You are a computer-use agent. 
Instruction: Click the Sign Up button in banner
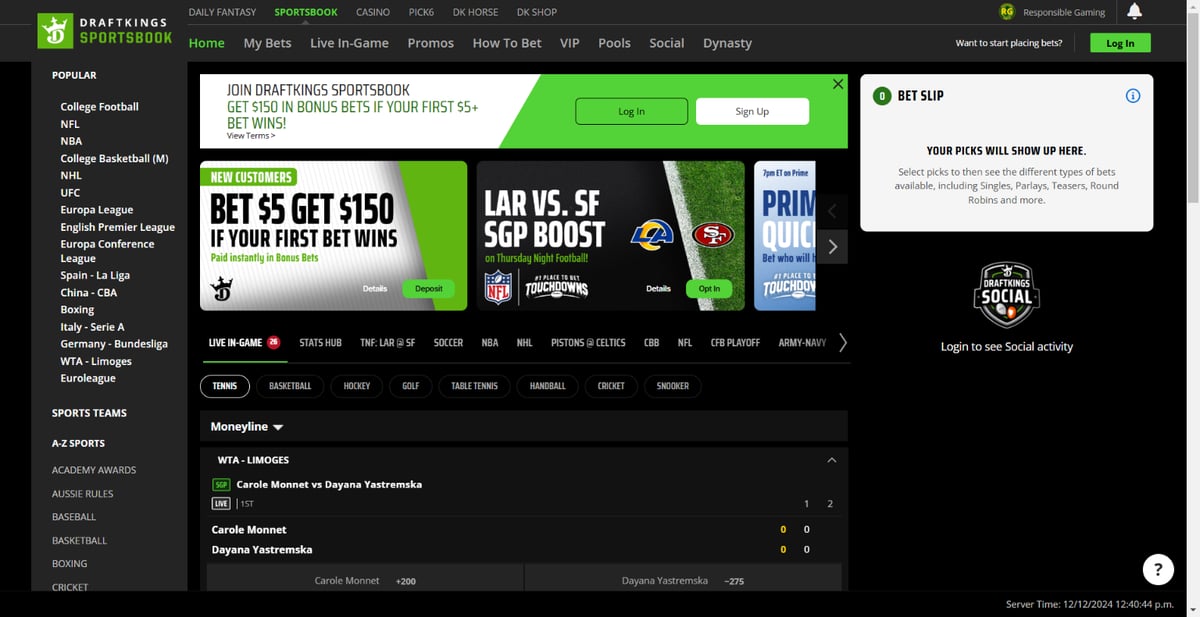[752, 111]
